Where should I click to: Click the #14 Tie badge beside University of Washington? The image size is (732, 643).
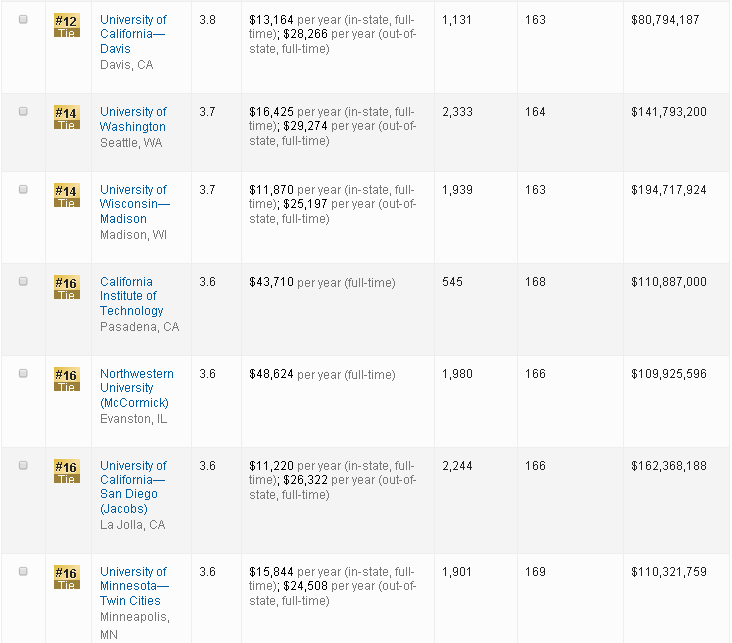tap(66, 117)
